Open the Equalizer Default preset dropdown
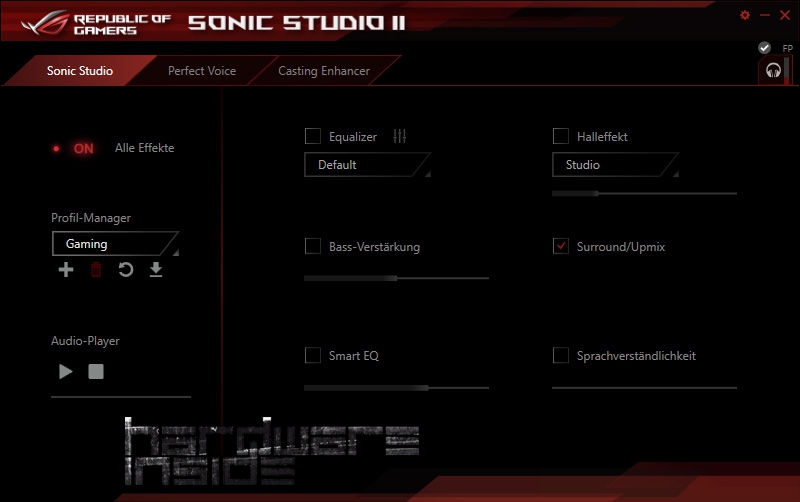The image size is (800, 502). click(367, 165)
